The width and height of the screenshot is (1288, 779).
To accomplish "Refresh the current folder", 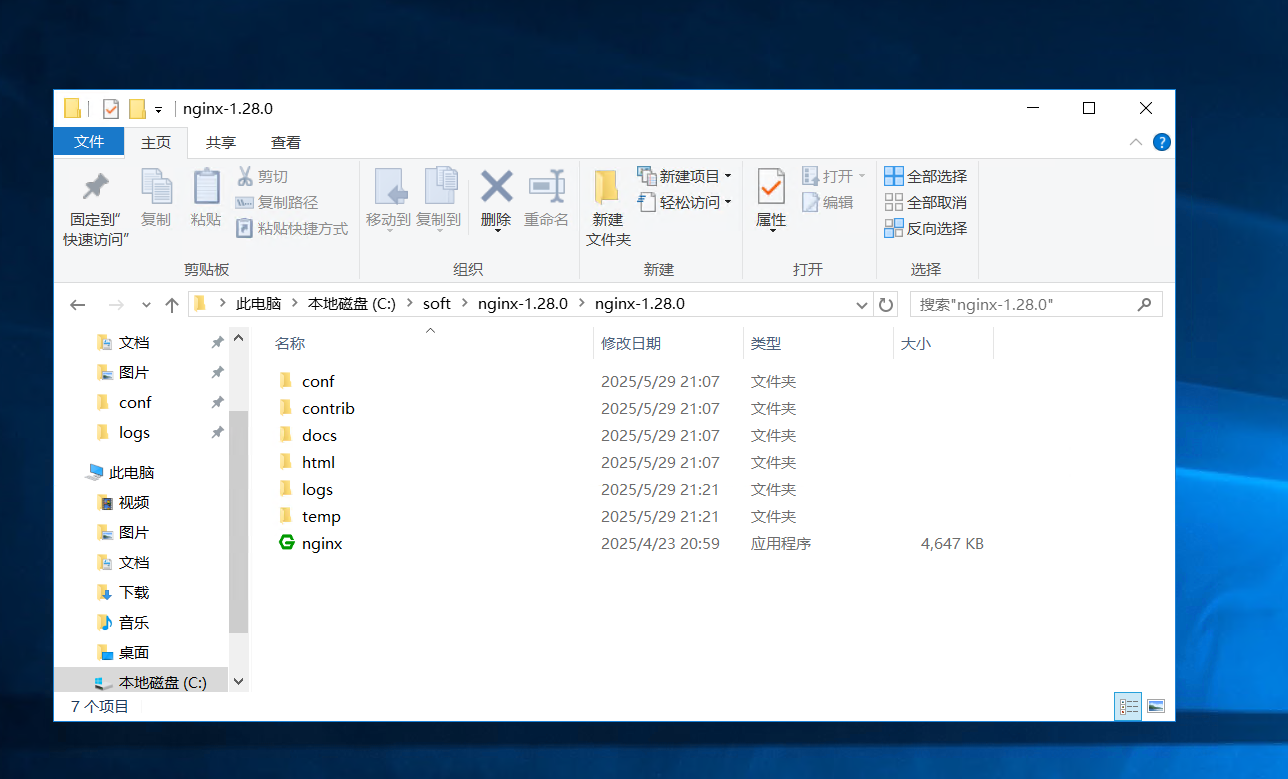I will coord(886,304).
